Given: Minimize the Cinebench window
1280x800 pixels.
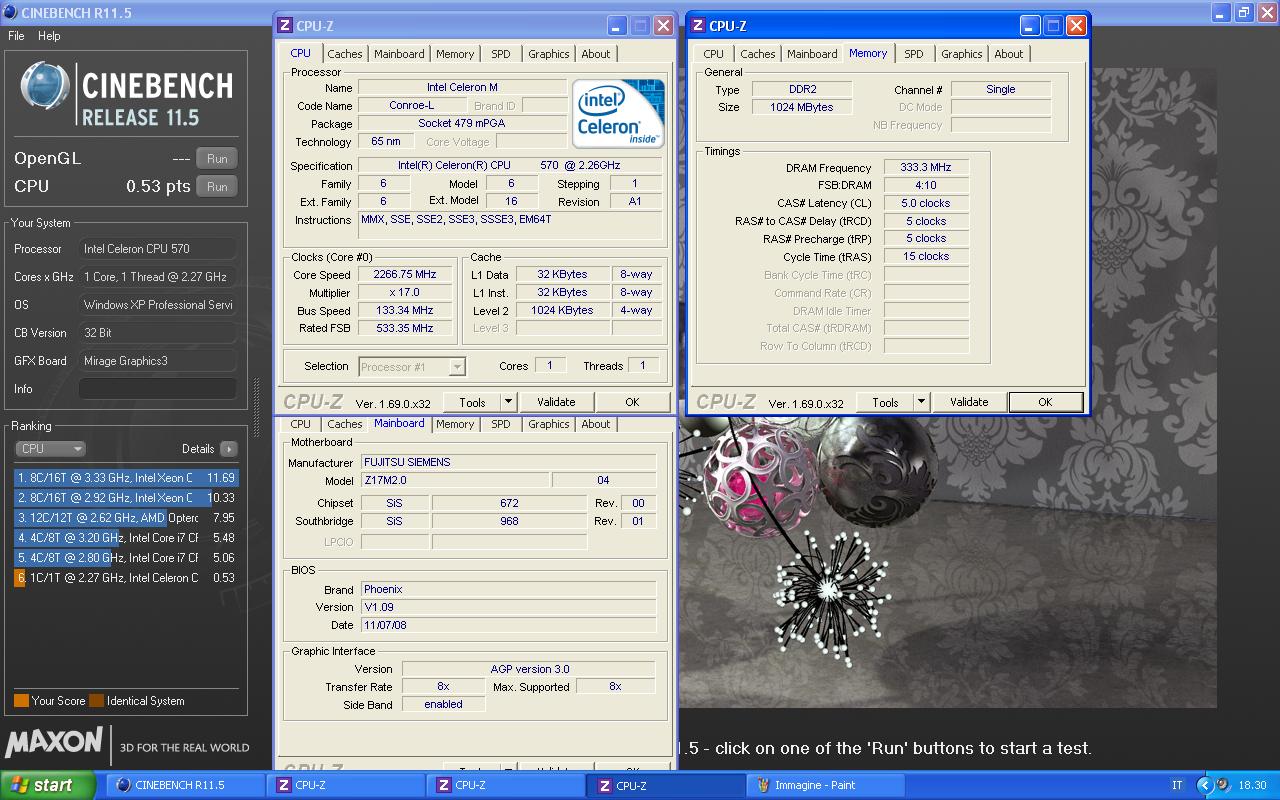Looking at the screenshot, I should [1218, 12].
